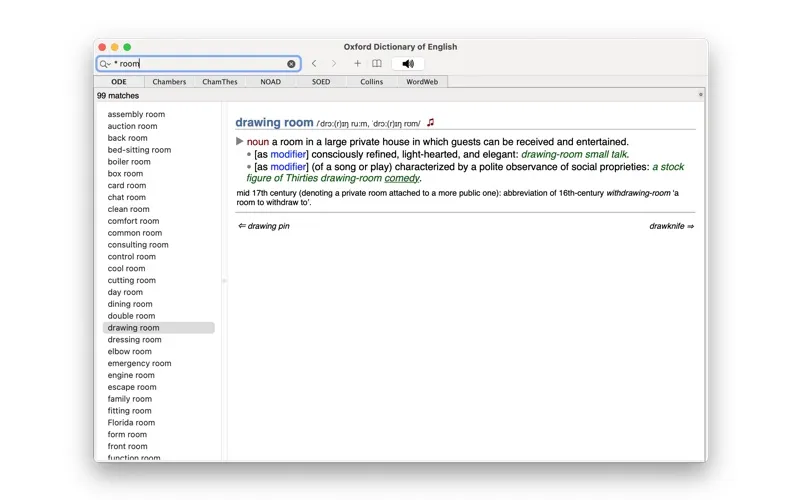Switch to the ODE tab

[x=119, y=82]
